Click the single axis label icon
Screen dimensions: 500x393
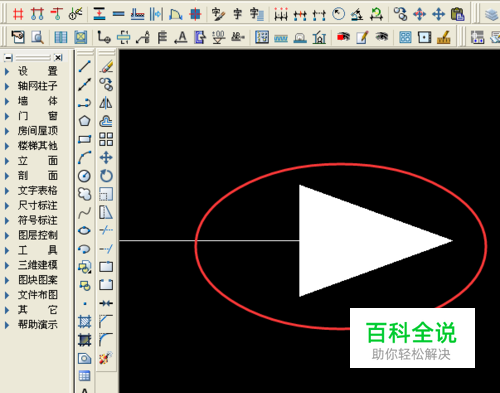click(56, 14)
